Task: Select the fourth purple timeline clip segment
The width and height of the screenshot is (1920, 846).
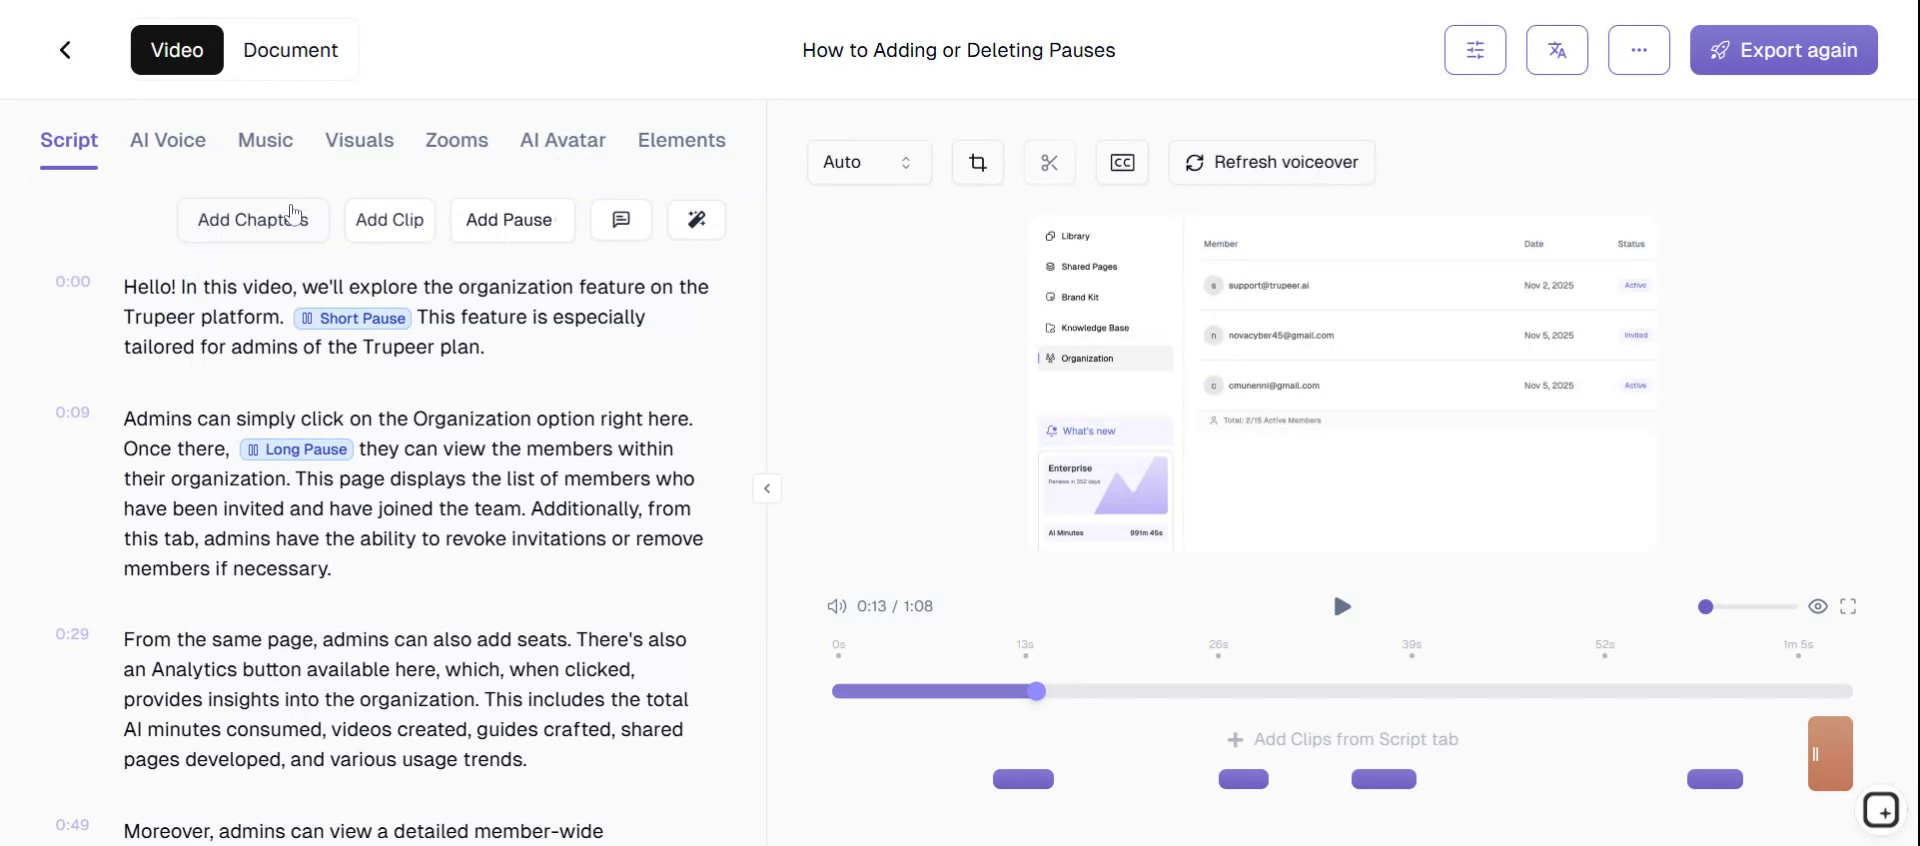Action: click(1715, 779)
